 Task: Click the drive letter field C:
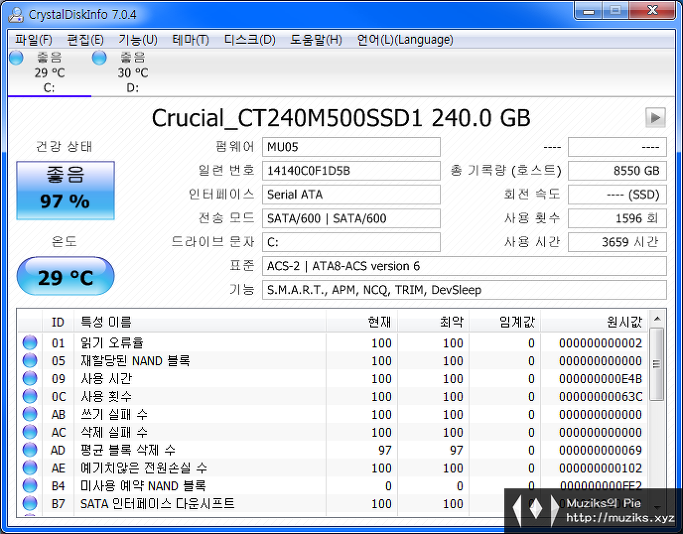click(x=351, y=242)
